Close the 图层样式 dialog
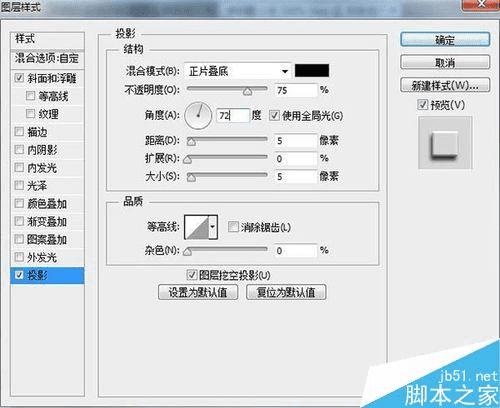Image resolution: width=500 pixels, height=408 pixels. tap(481, 5)
